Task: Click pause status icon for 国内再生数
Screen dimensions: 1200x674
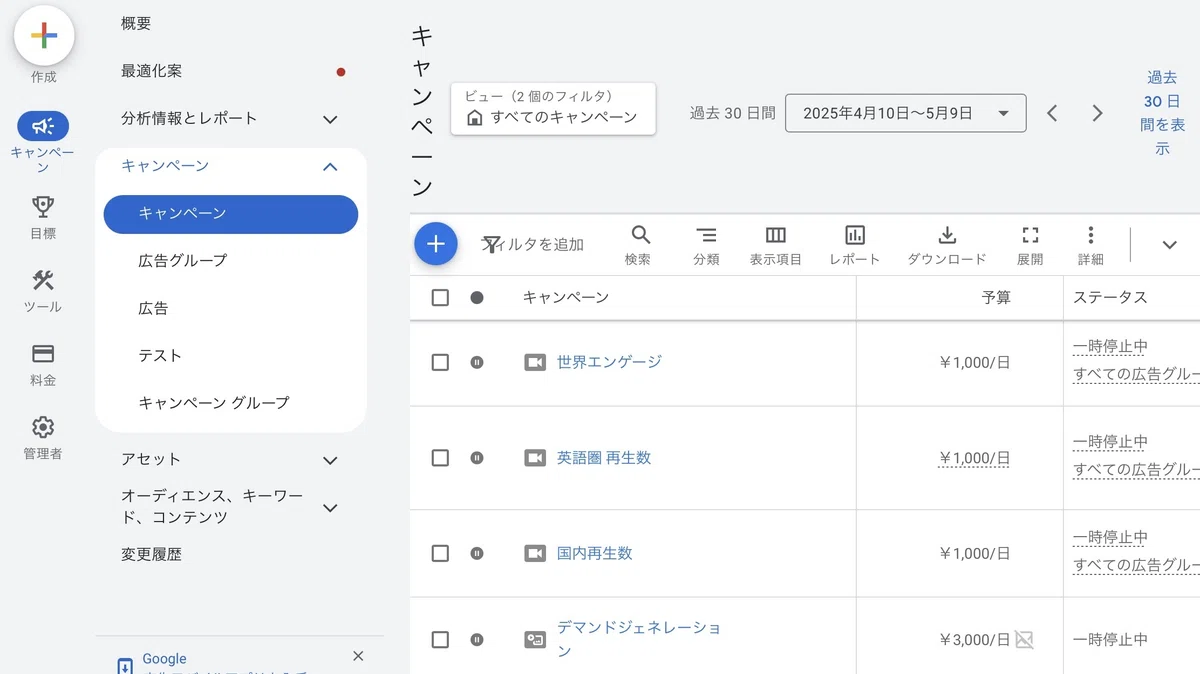Action: coord(477,553)
